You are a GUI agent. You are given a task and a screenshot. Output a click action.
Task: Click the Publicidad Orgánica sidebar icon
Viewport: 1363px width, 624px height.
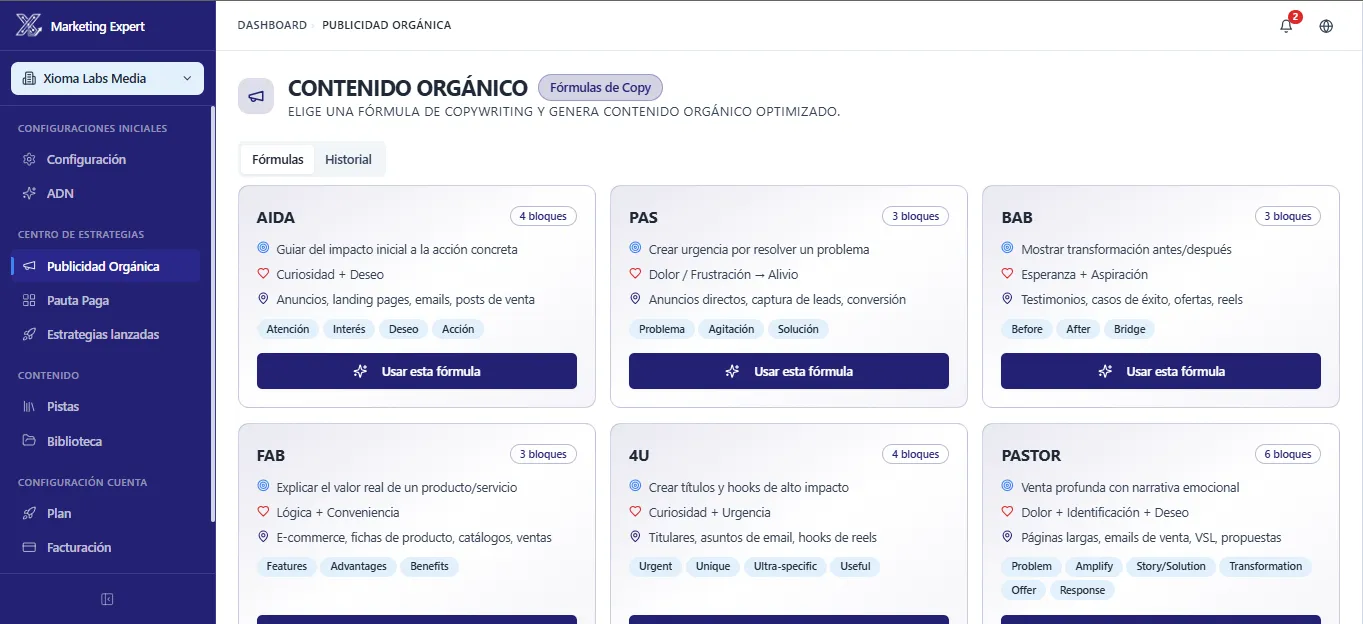[32, 266]
